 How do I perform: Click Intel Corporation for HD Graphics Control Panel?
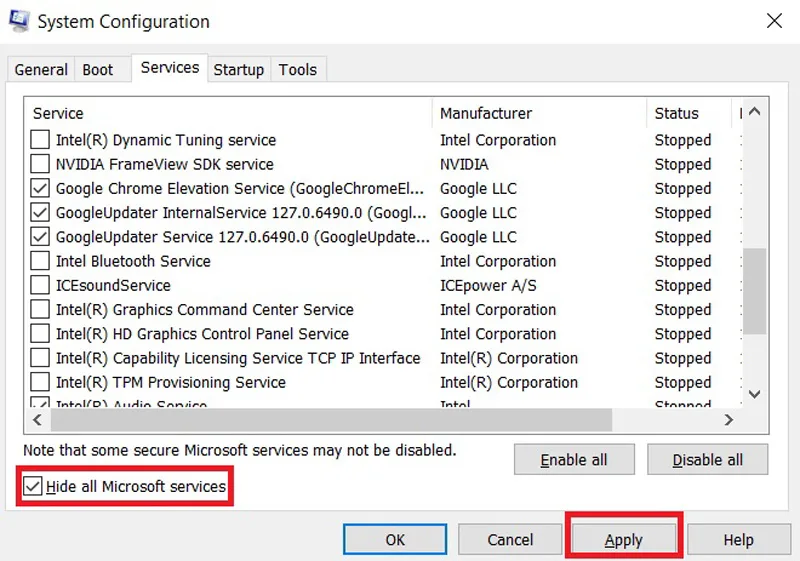498,334
